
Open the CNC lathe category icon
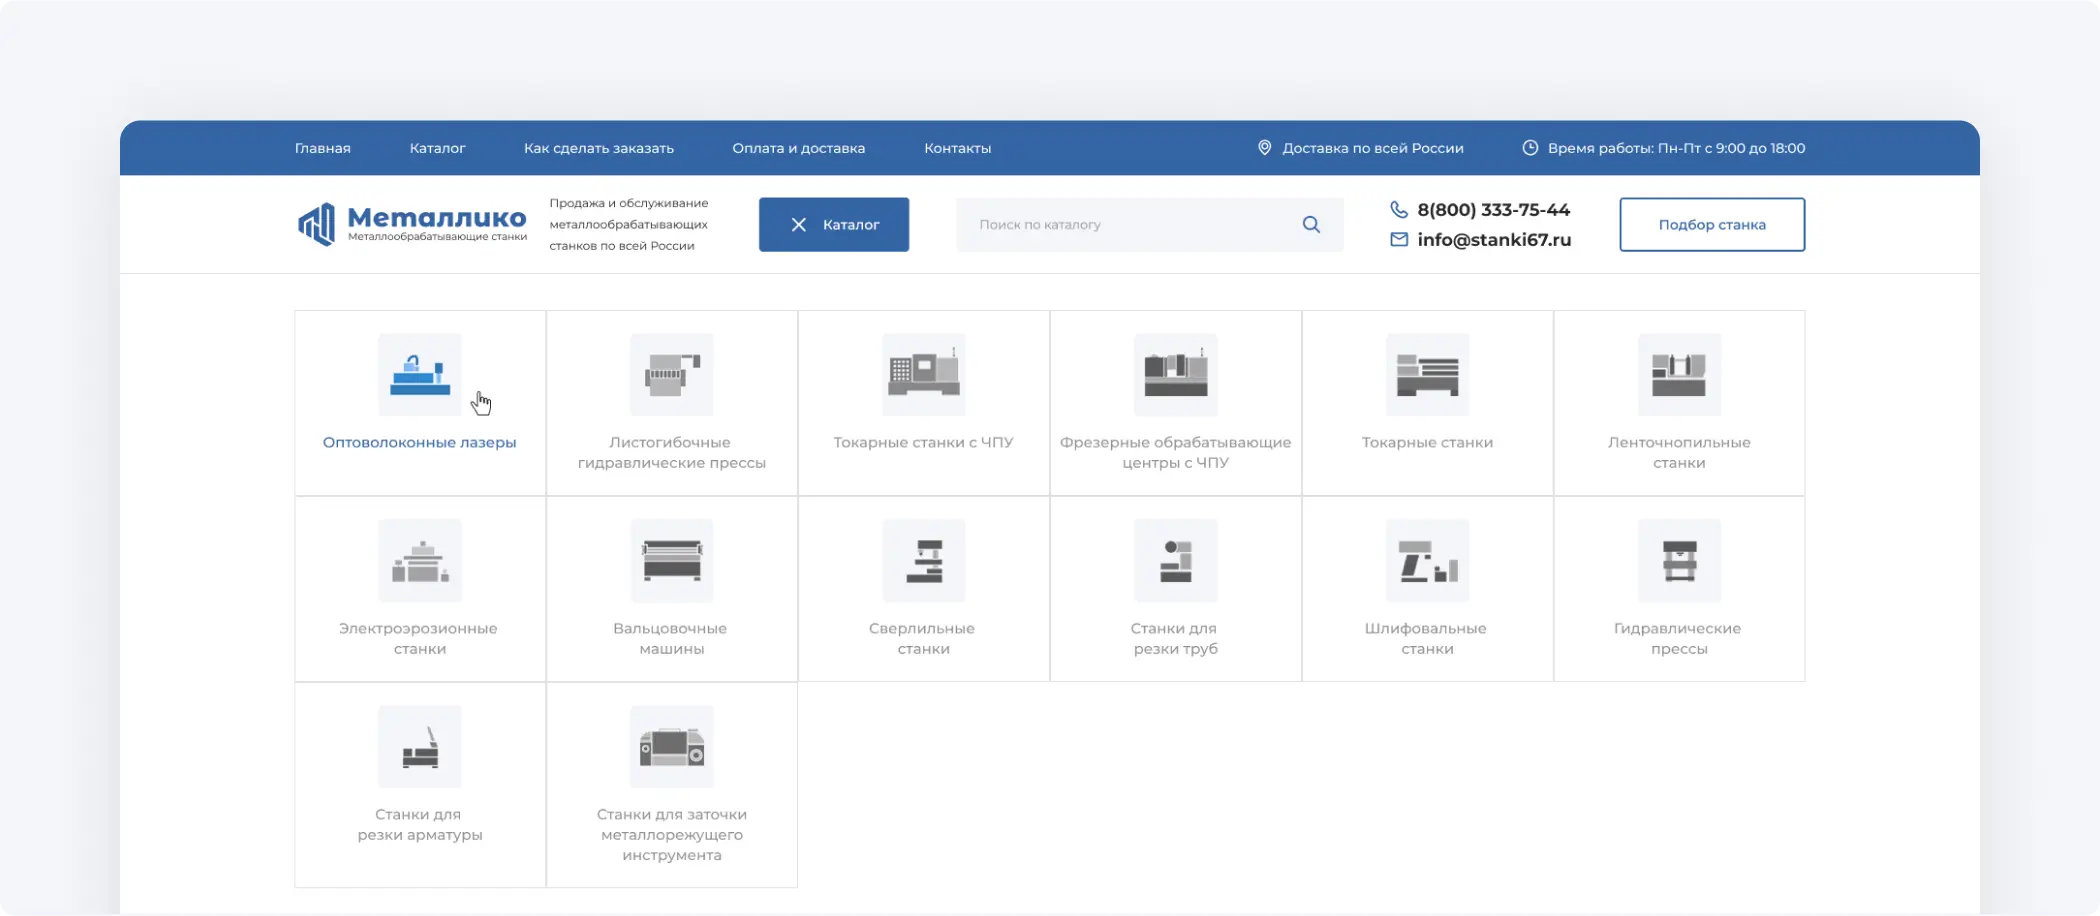923,375
